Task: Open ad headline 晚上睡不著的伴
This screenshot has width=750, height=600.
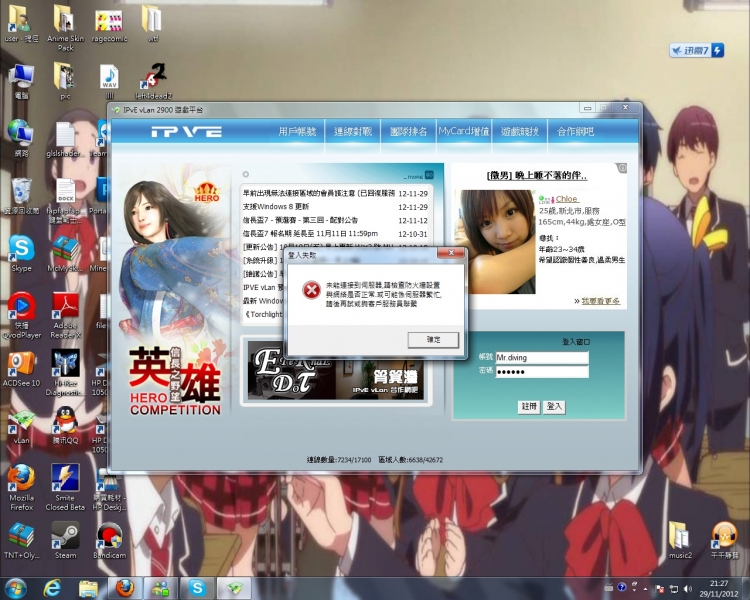Action: tap(537, 176)
